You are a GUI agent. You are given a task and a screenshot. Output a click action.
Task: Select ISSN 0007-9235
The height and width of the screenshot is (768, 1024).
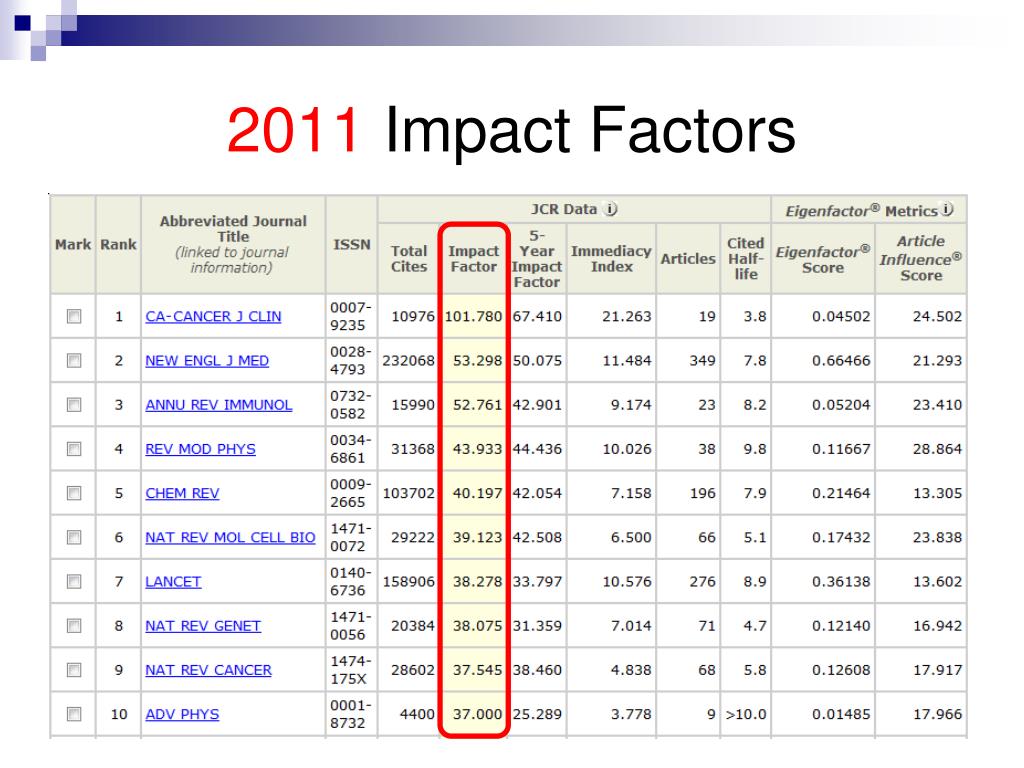(351, 316)
